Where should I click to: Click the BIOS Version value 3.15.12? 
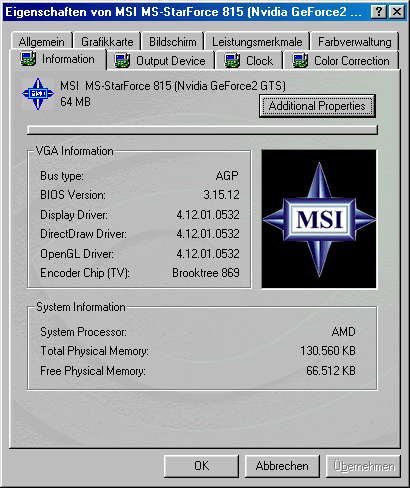click(x=221, y=195)
